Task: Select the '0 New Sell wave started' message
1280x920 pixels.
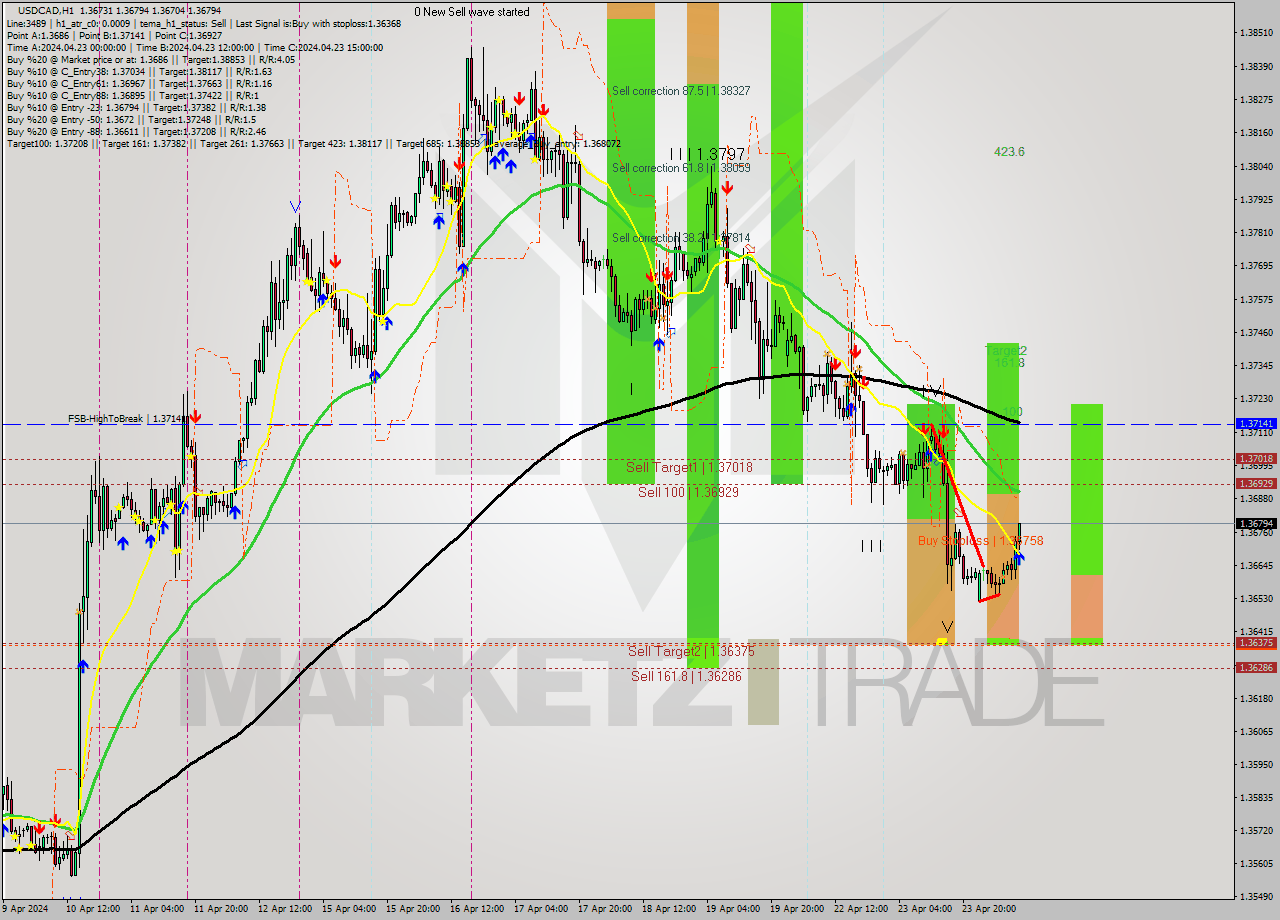Action: (x=472, y=12)
